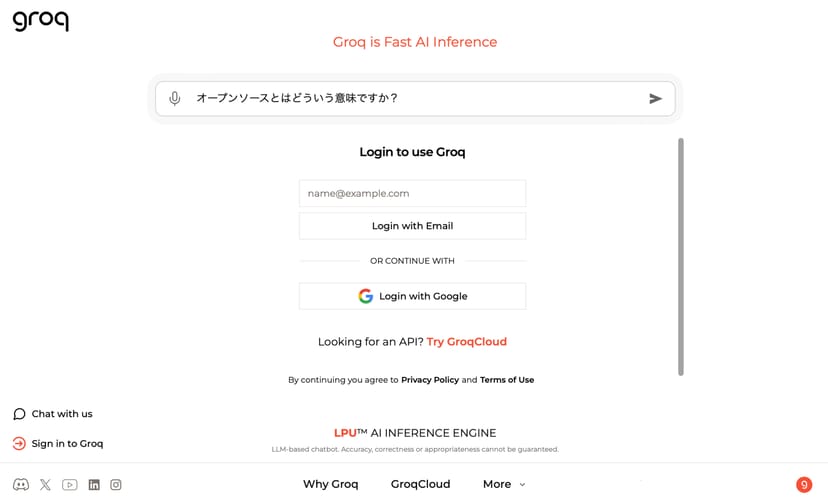Image resolution: width=828 pixels, height=501 pixels.
Task: Open the Privacy Policy link
Action: click(430, 380)
